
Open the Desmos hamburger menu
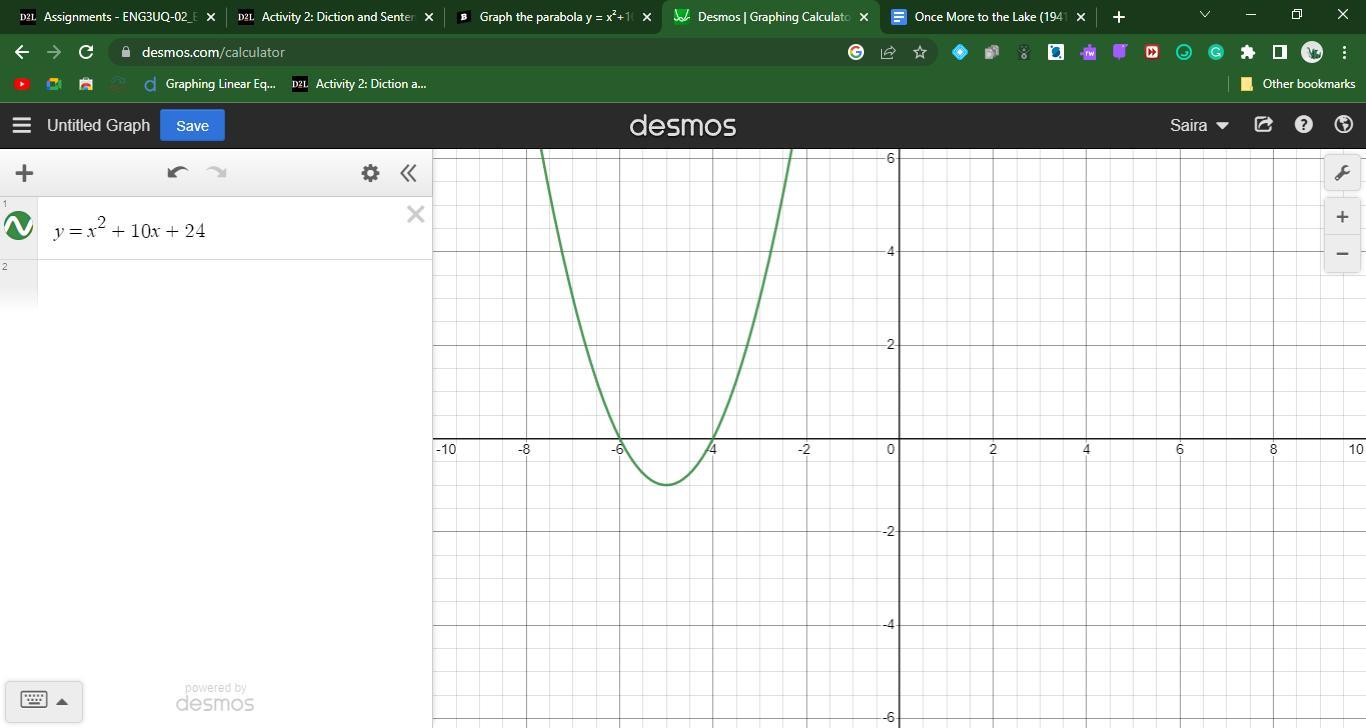(x=21, y=125)
